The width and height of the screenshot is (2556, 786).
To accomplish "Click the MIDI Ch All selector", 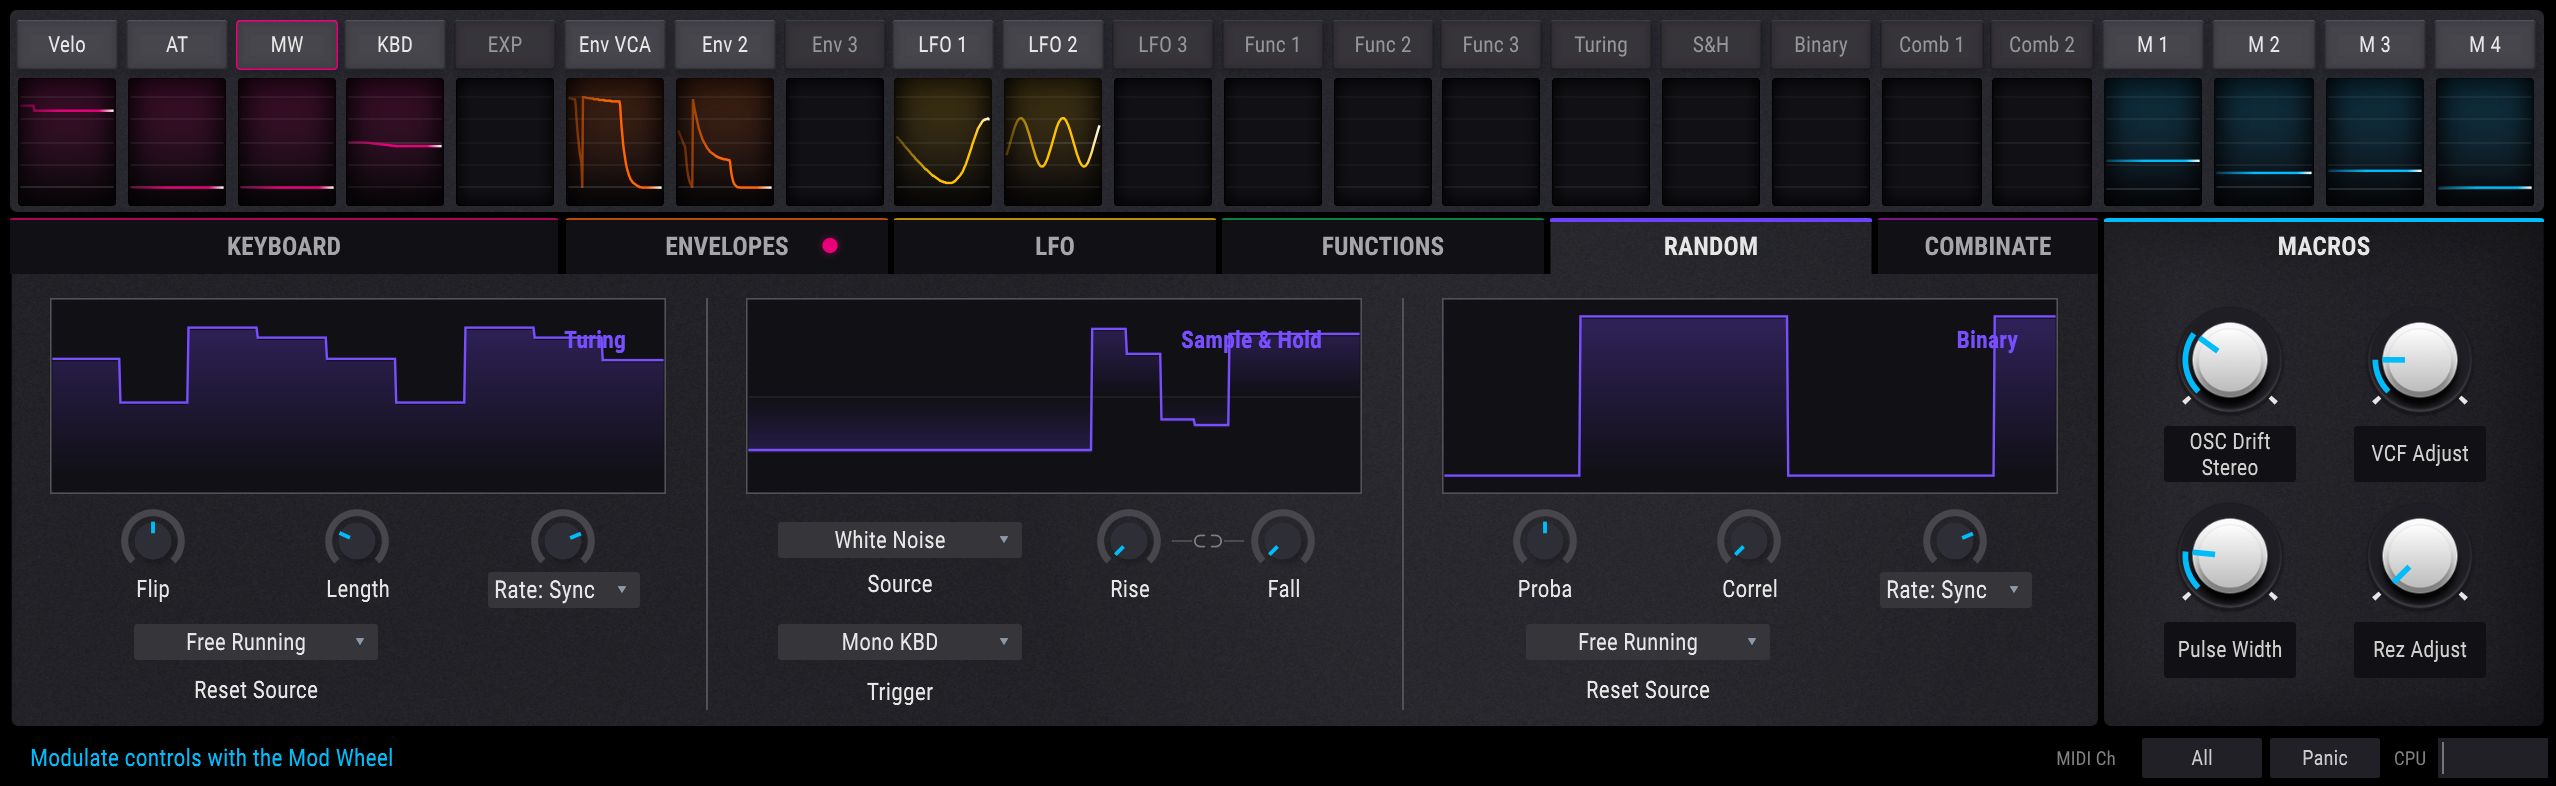I will [2202, 758].
